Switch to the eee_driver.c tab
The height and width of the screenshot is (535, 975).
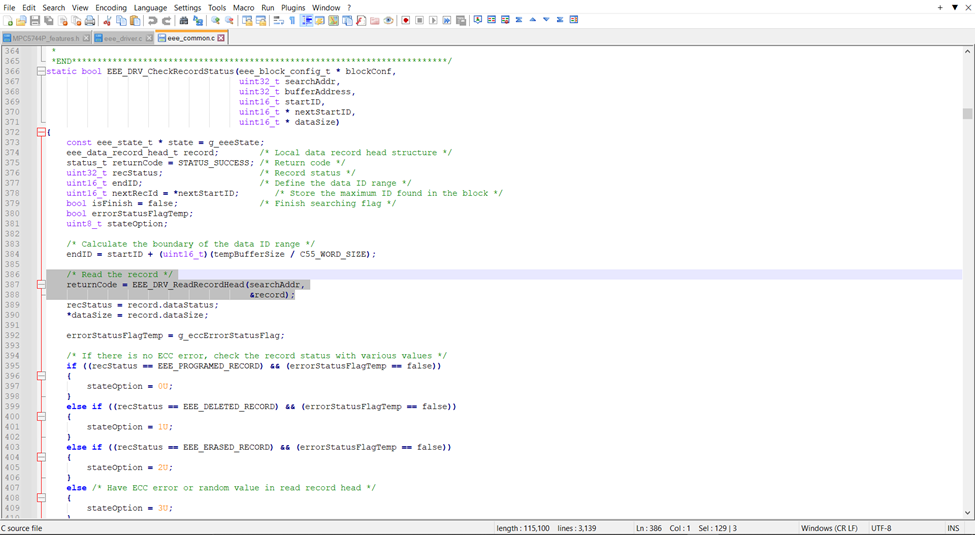tap(122, 39)
